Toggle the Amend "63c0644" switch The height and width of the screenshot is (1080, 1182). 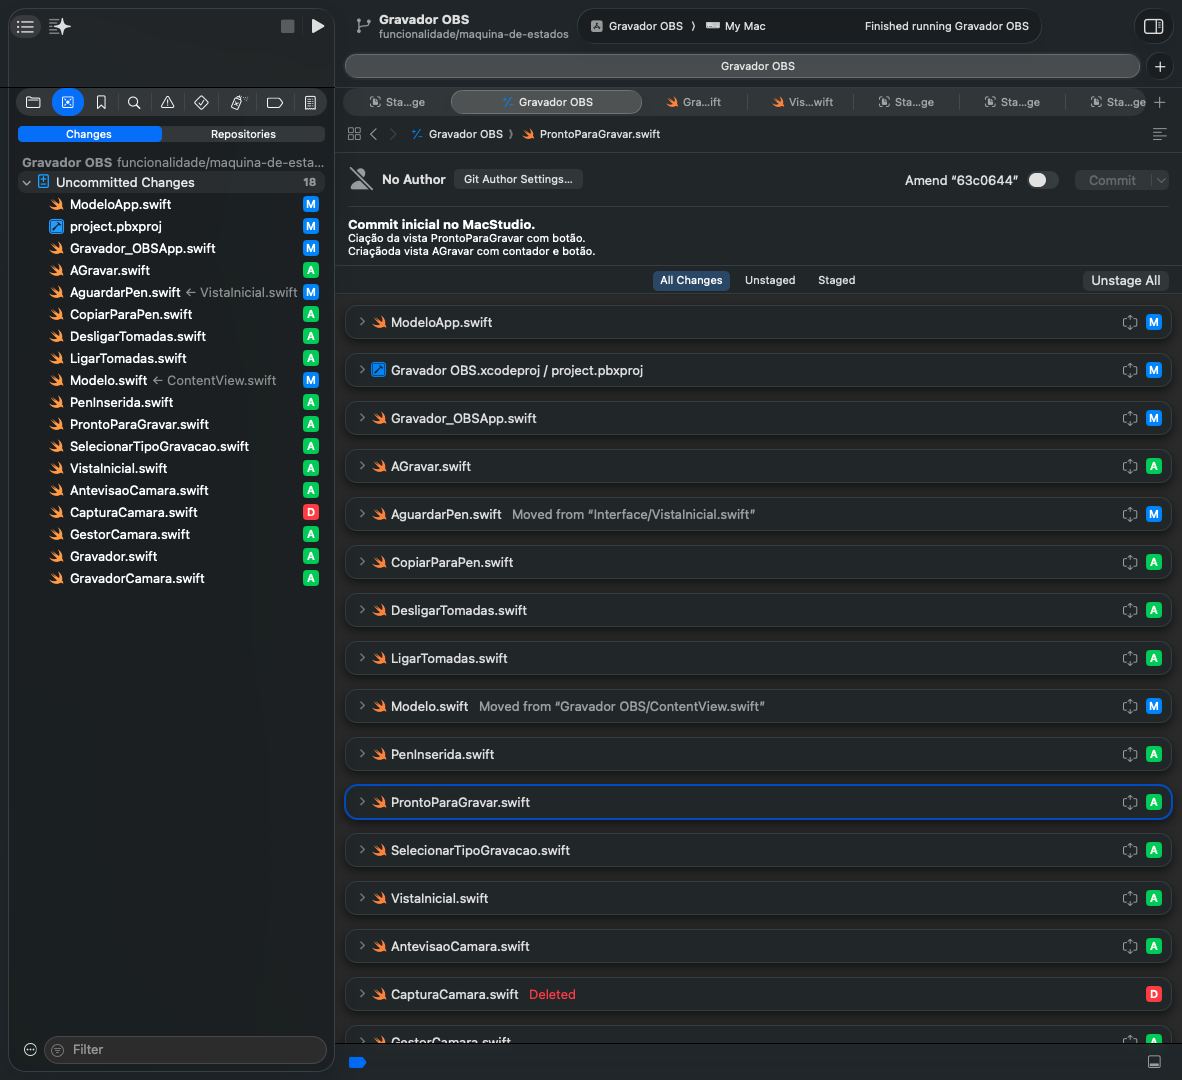coord(1042,180)
